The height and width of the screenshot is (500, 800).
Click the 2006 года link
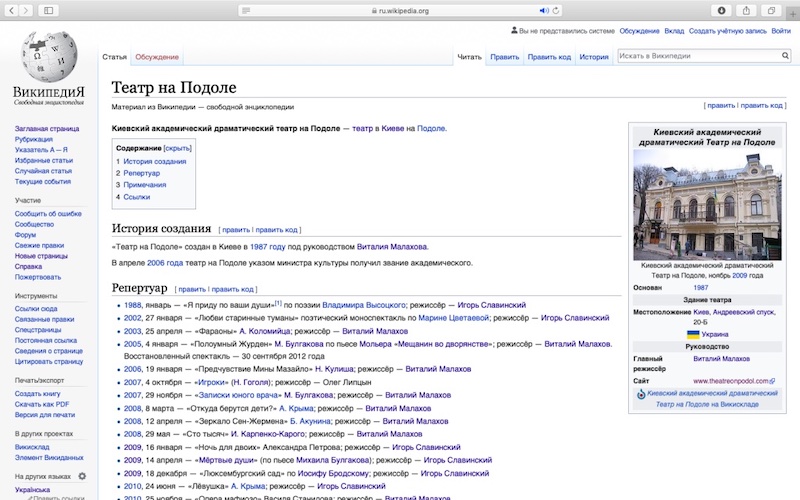165,263
